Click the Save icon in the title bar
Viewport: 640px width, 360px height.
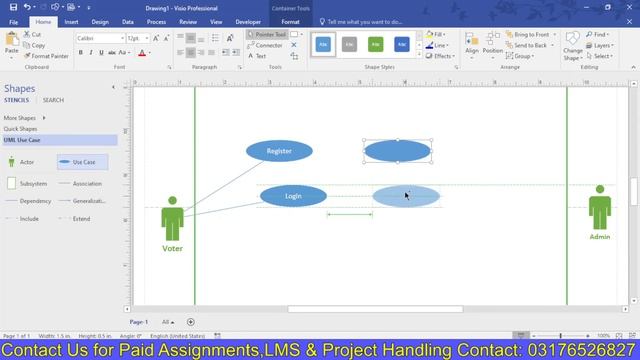(13, 7)
